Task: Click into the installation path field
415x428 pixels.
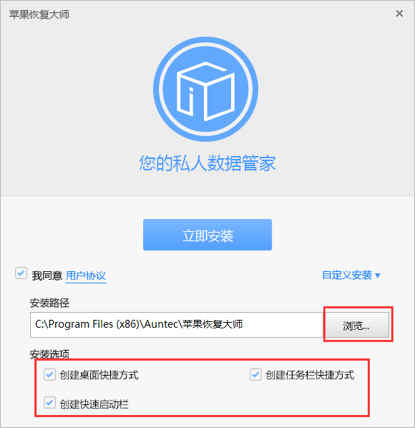Action: tap(176, 325)
